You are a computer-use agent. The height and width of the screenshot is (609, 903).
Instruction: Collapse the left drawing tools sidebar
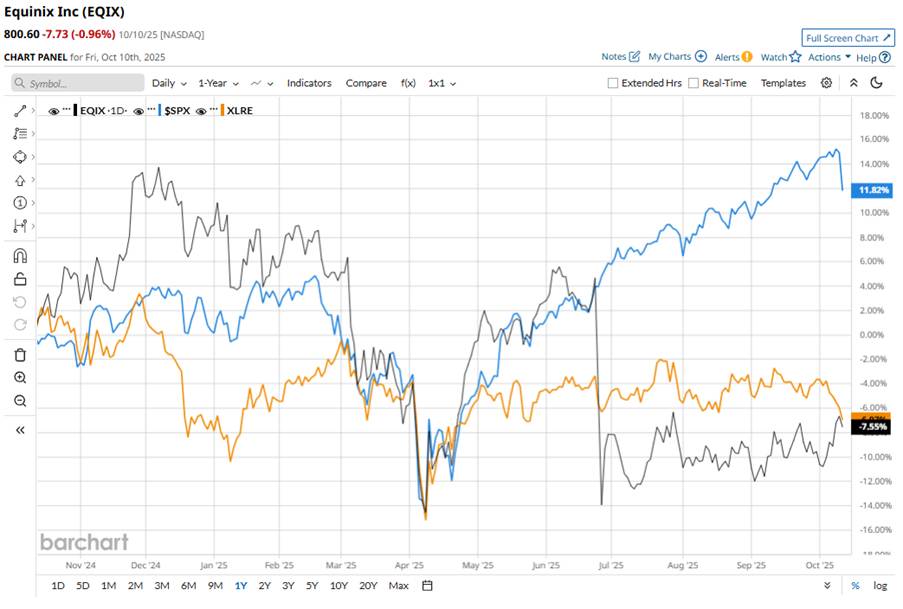click(20, 429)
